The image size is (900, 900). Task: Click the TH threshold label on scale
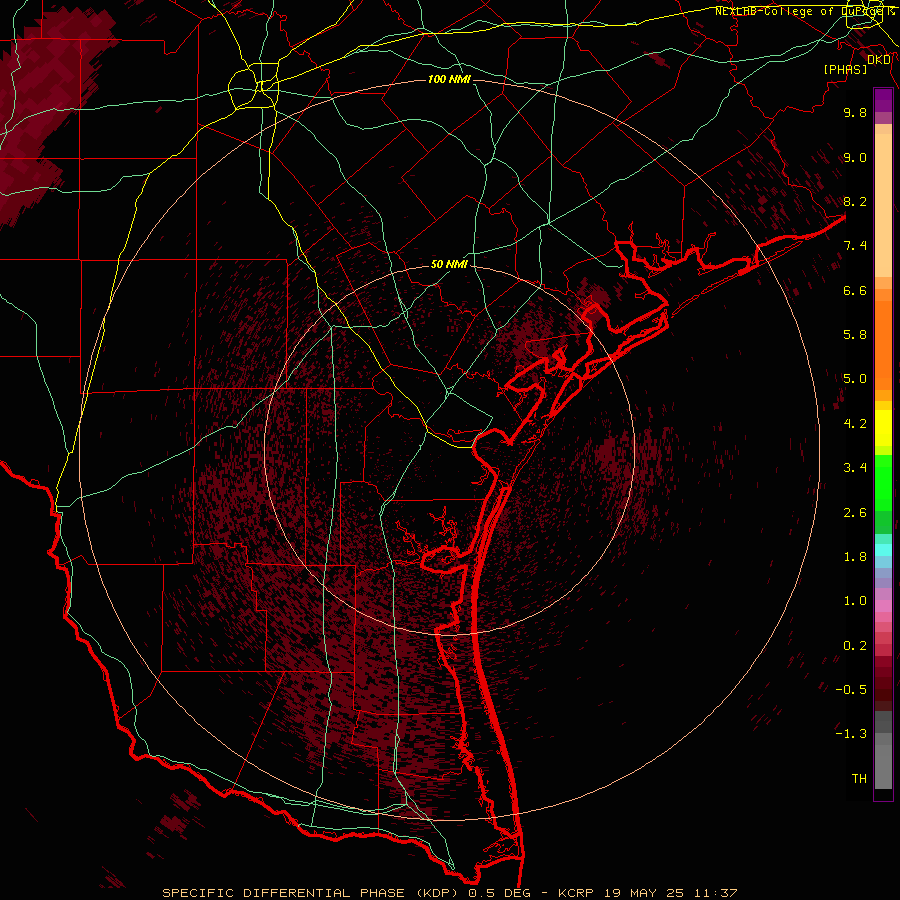(x=859, y=779)
